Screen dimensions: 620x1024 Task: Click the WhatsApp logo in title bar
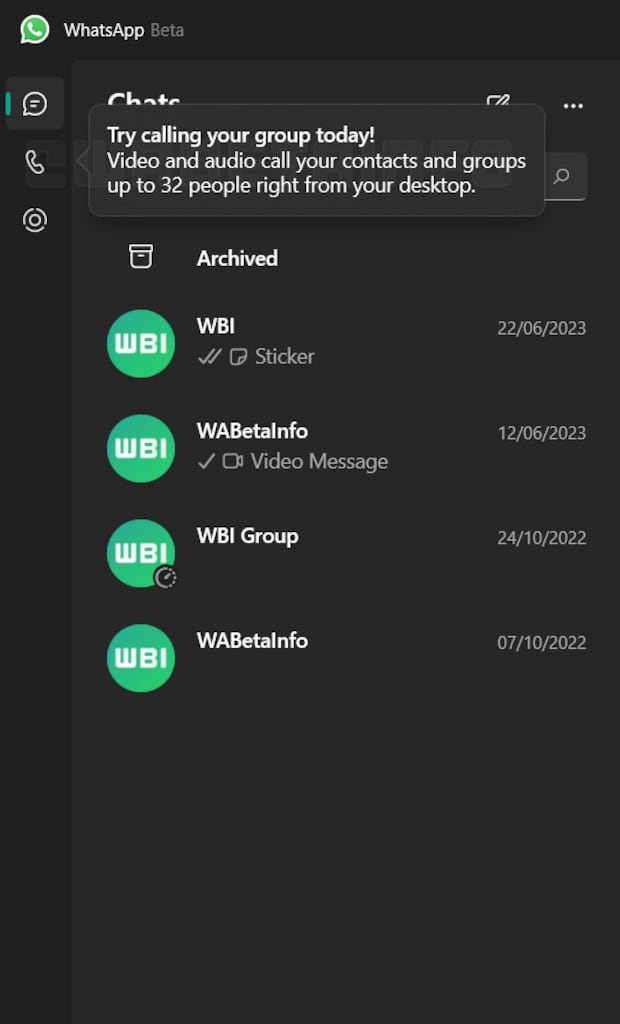click(x=35, y=29)
